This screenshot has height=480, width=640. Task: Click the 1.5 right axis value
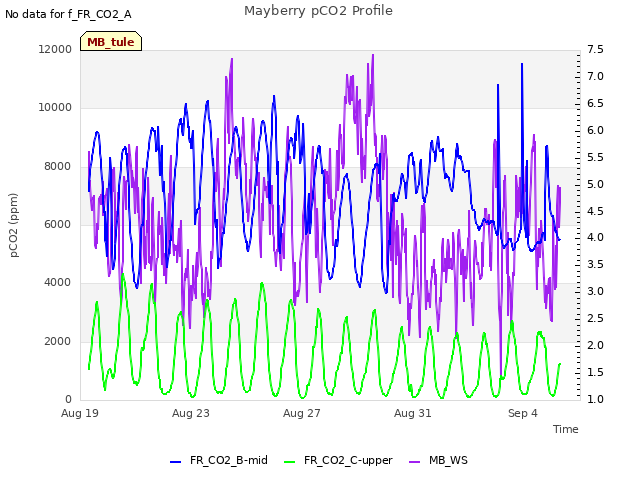tap(595, 372)
